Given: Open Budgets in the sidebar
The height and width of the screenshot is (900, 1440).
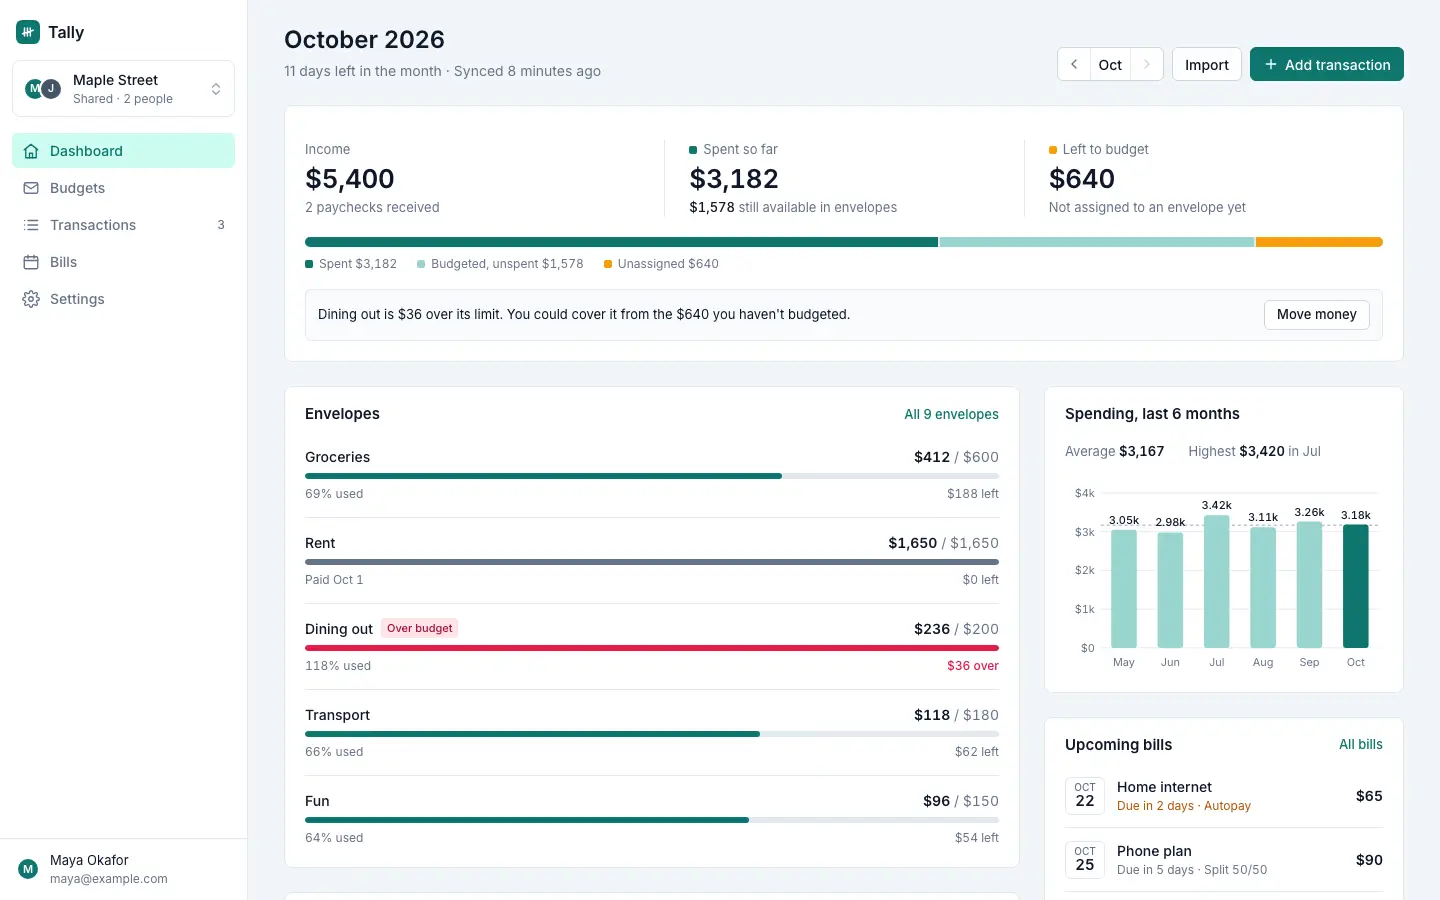Looking at the screenshot, I should click(124, 188).
